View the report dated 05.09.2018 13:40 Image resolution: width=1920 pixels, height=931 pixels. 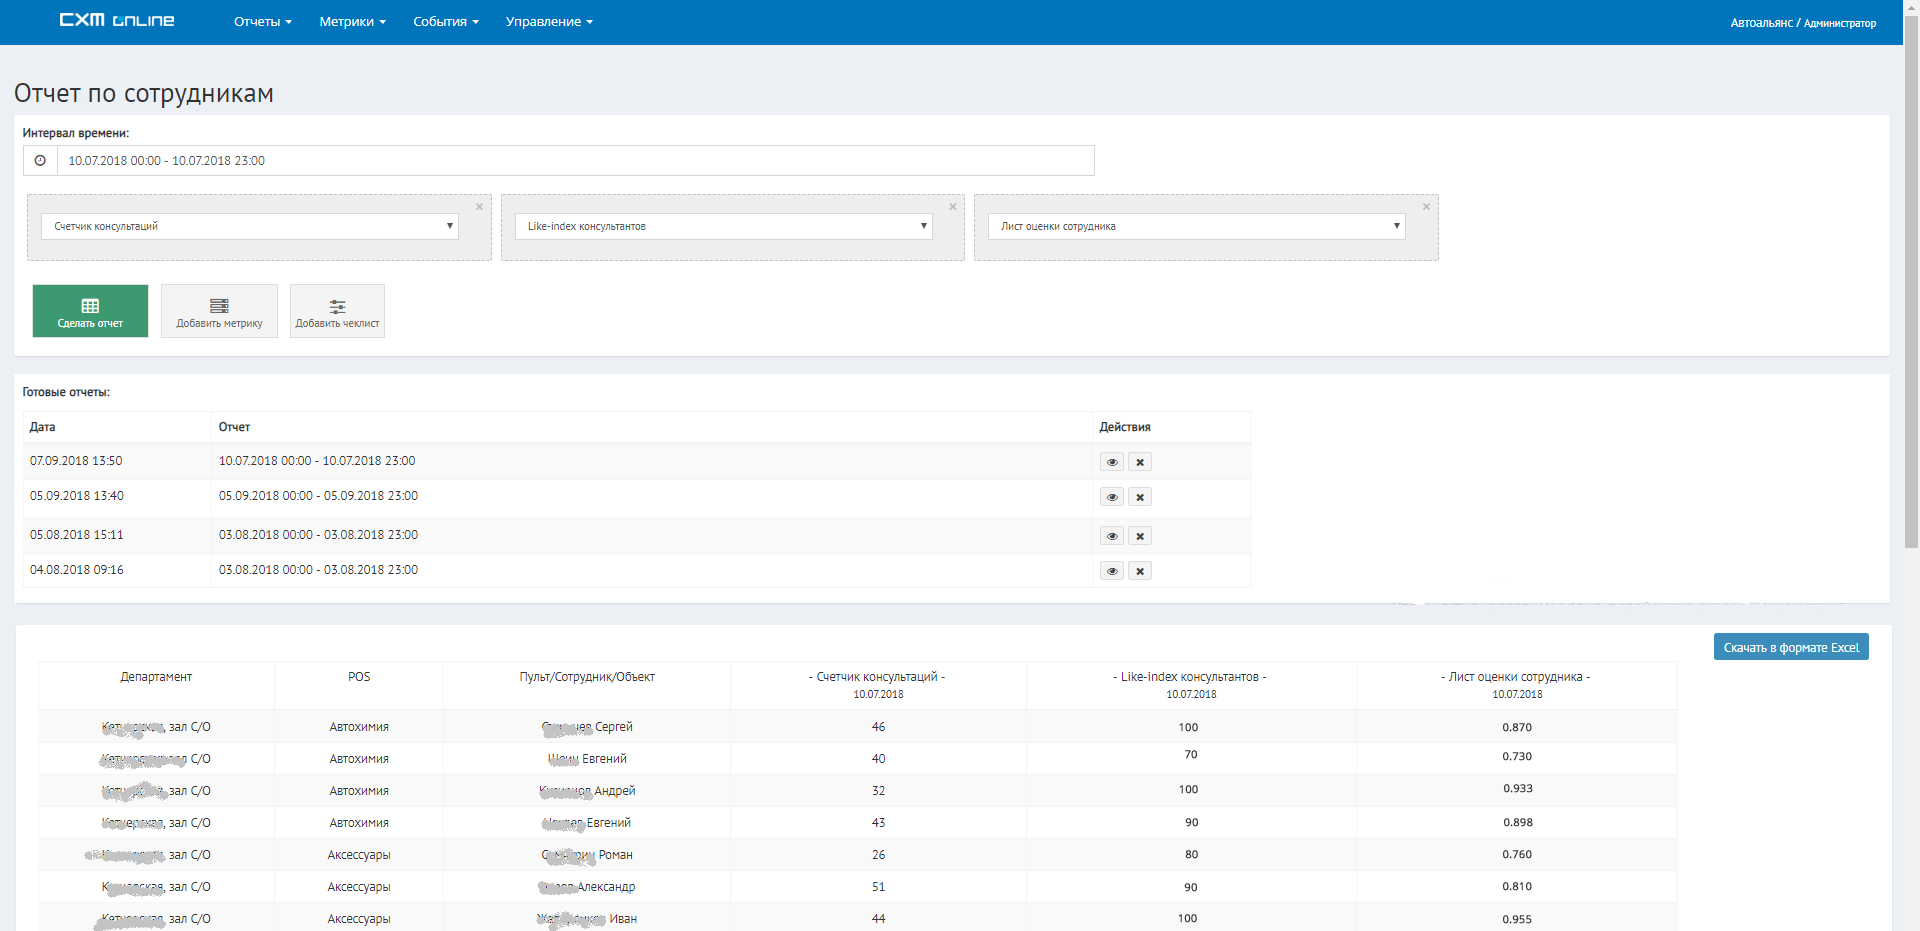pos(1111,497)
